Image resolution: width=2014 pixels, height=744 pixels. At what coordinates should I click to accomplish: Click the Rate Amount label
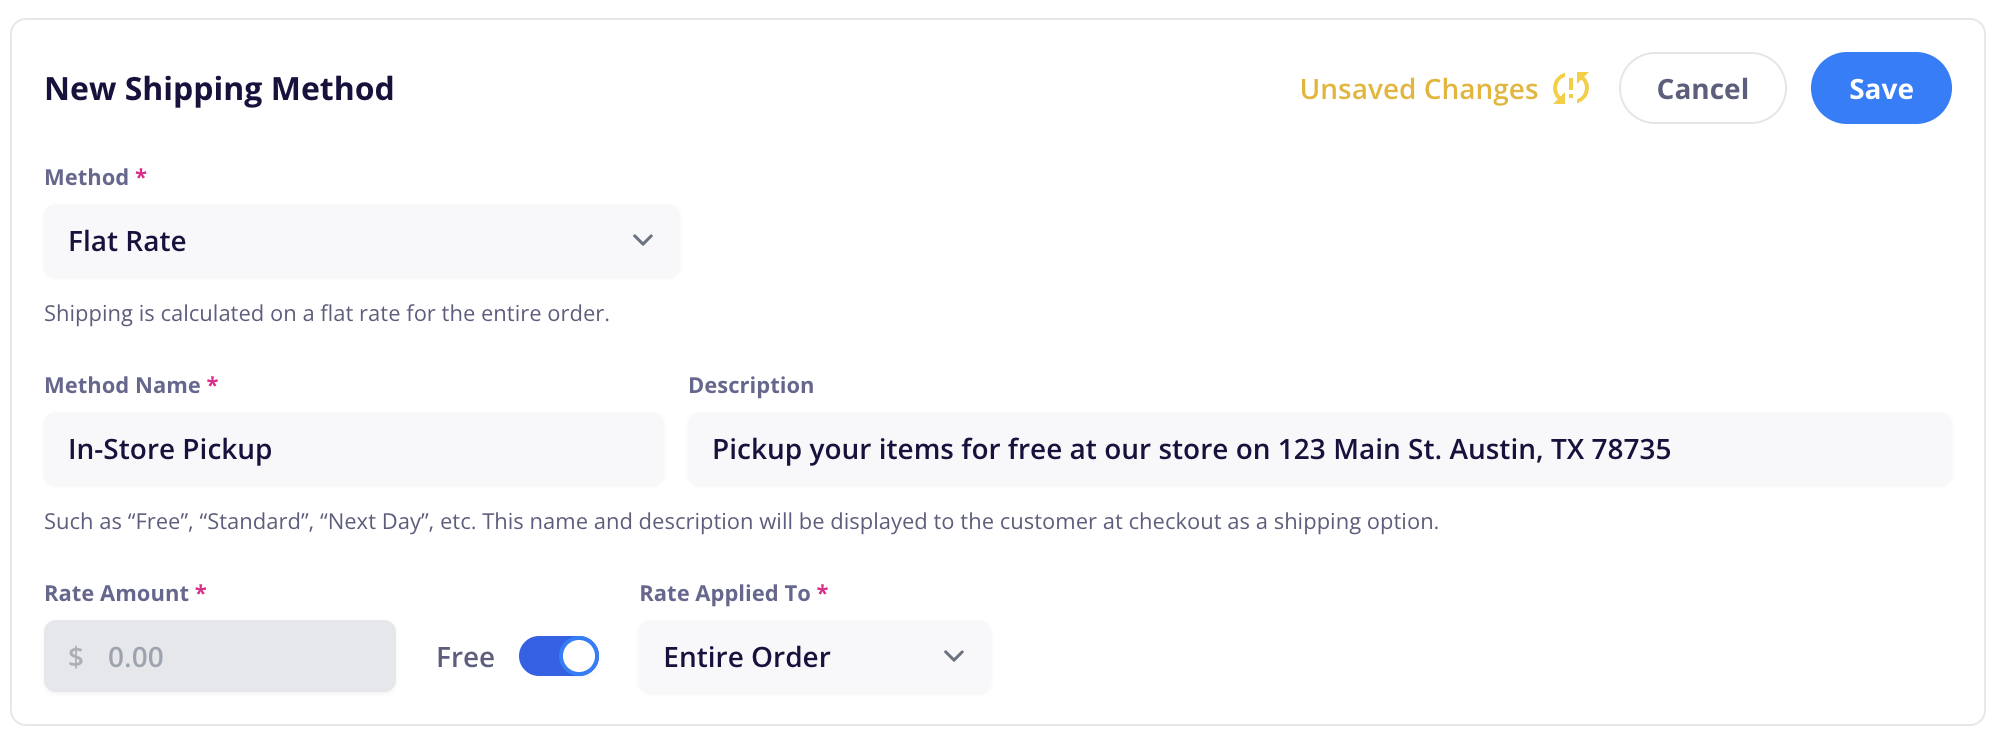coord(117,593)
